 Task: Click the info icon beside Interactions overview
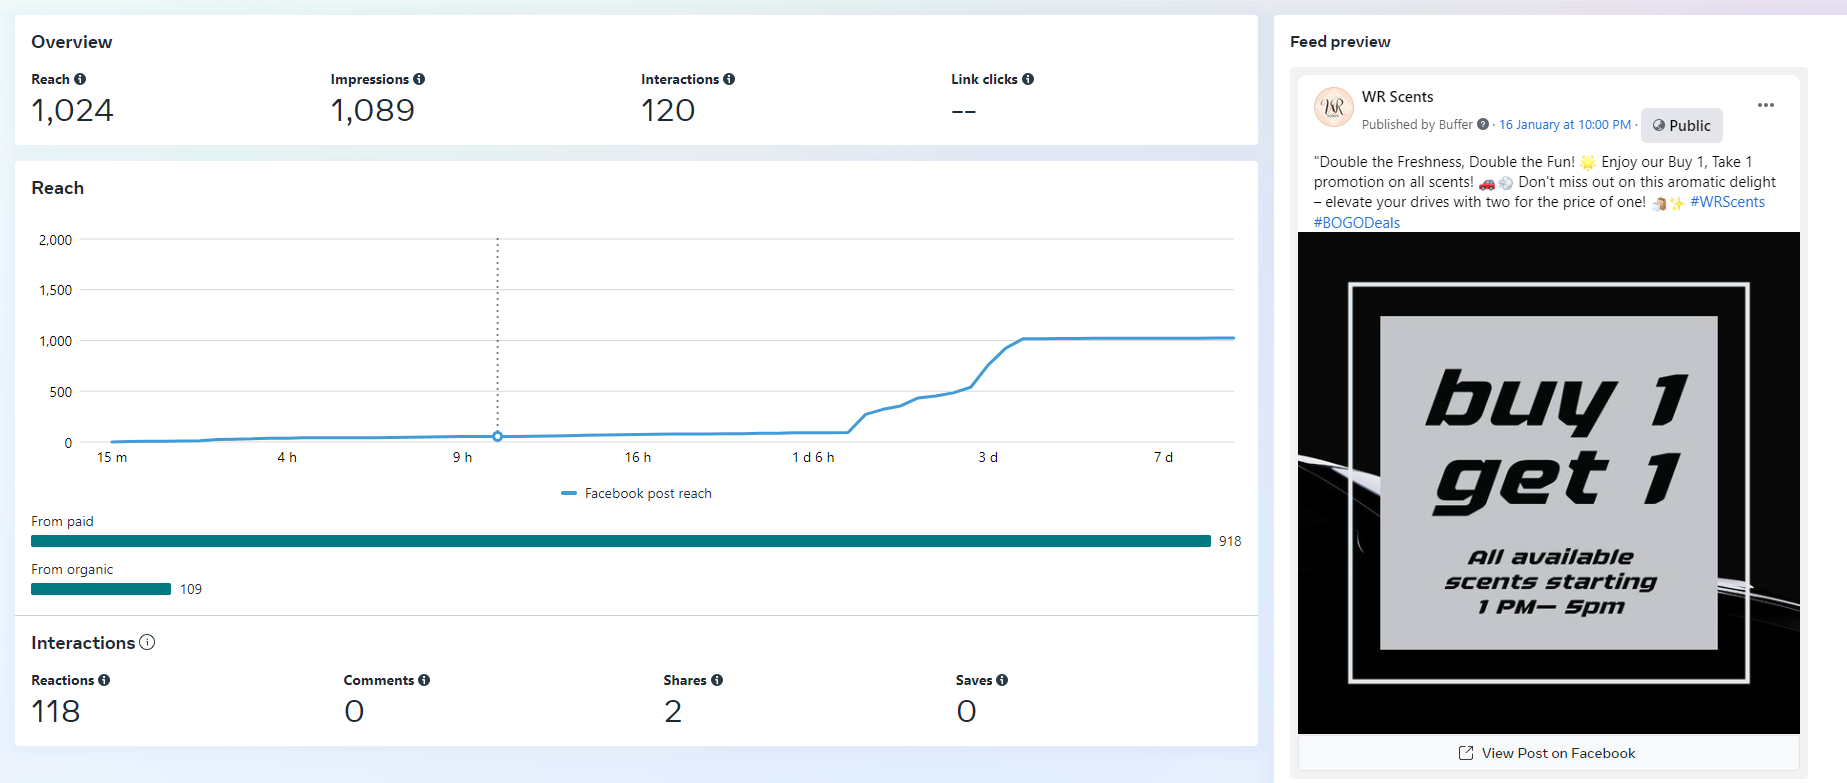729,79
